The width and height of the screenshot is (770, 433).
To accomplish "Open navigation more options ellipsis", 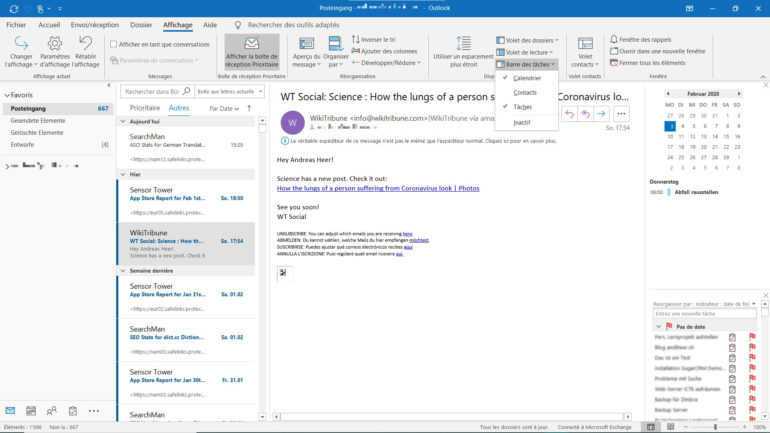I will coord(94,410).
